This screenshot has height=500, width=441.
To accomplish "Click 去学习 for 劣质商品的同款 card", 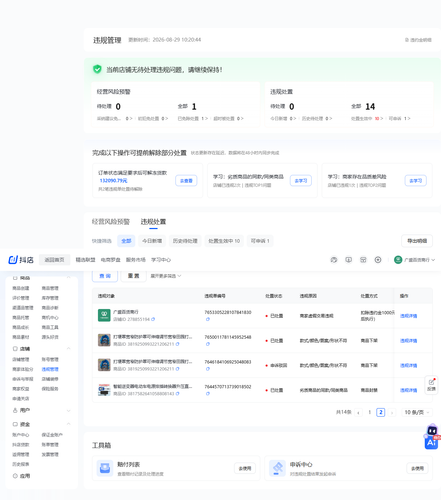I will (x=301, y=181).
